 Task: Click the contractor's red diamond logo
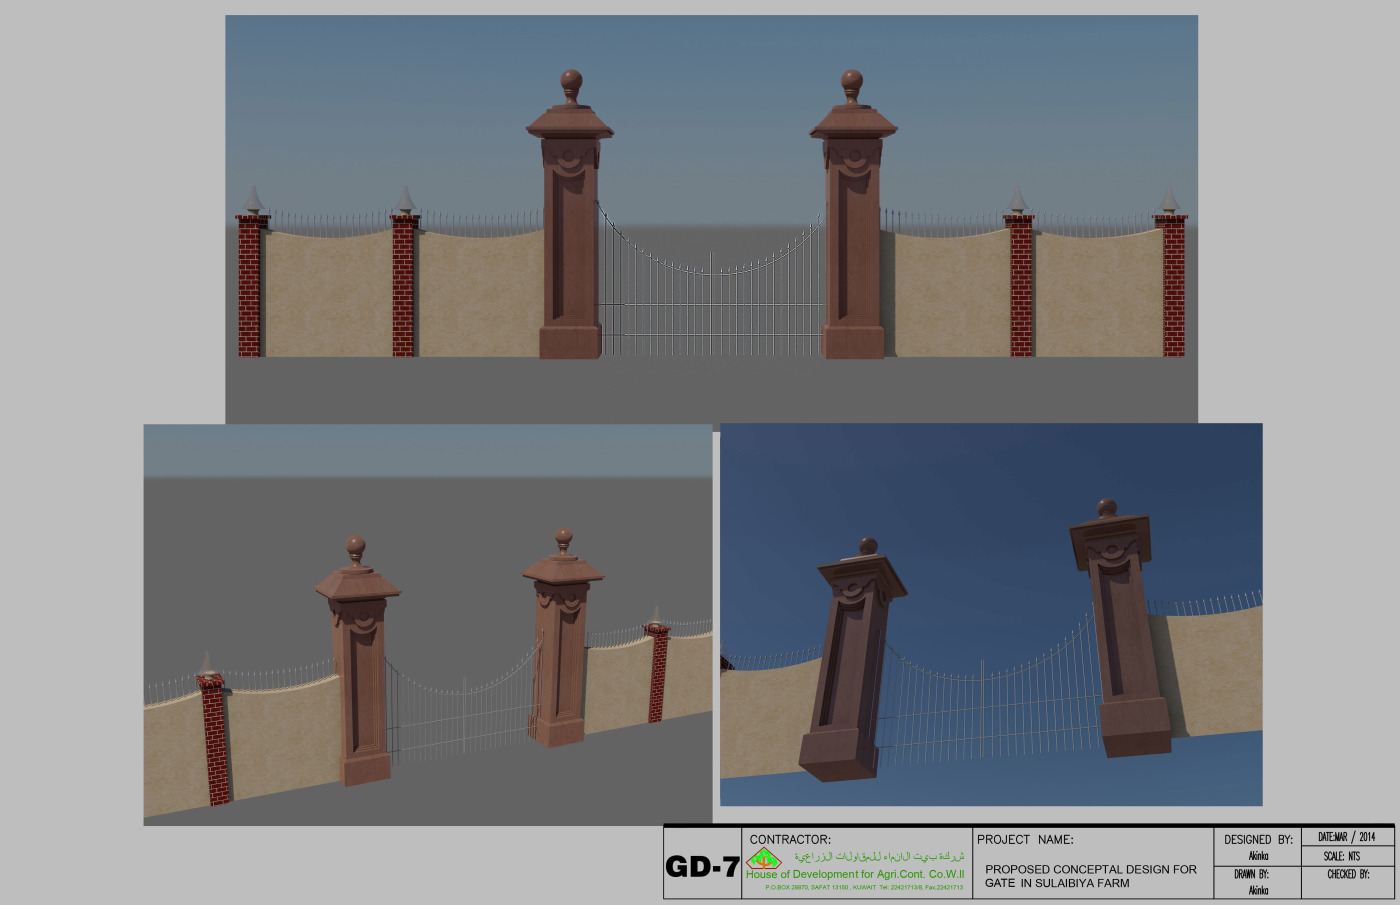[764, 859]
